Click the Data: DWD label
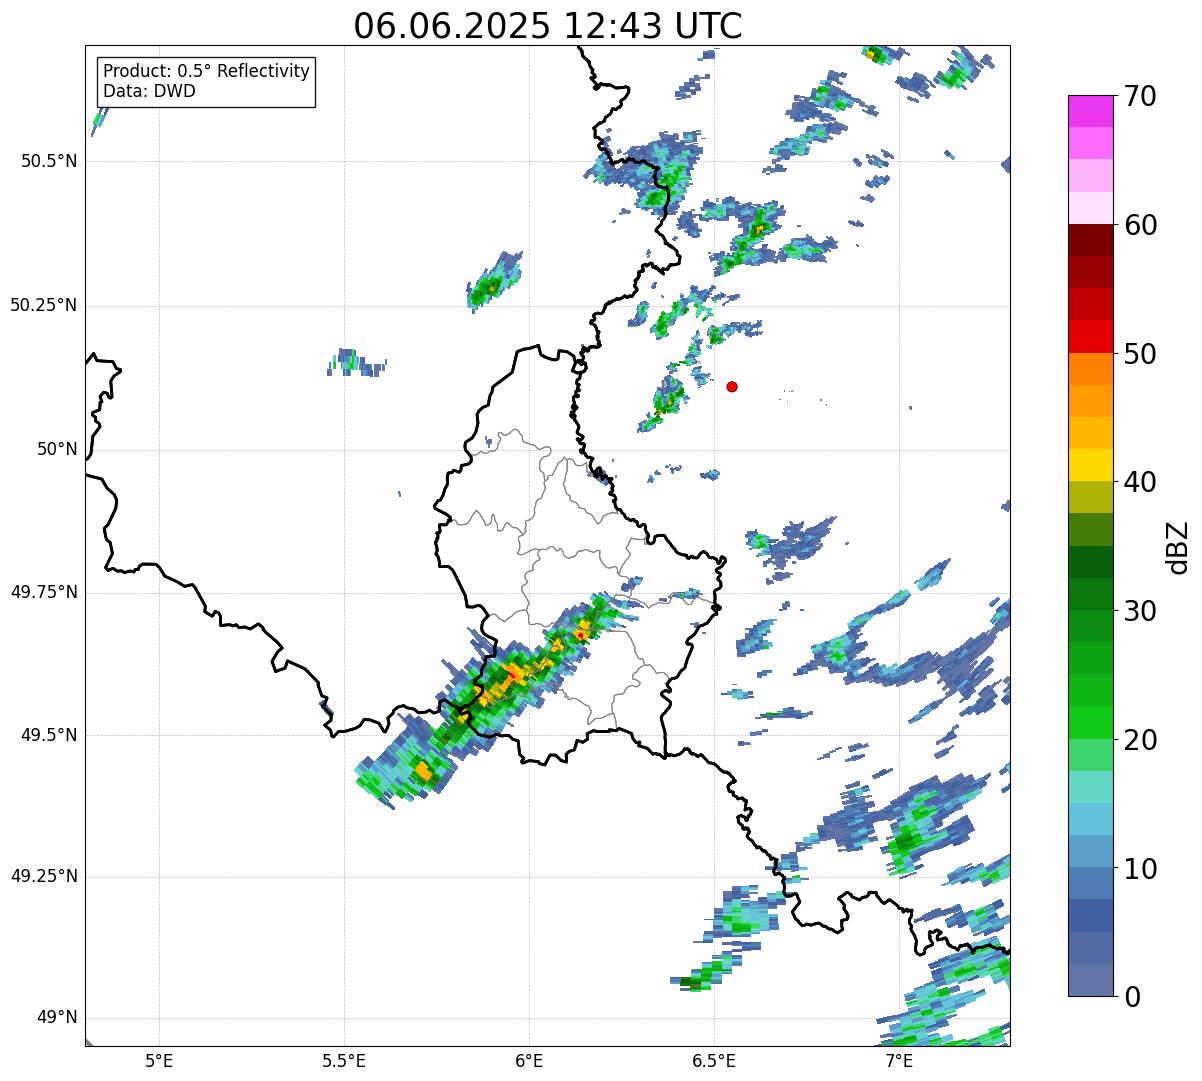This screenshot has width=1202, height=1081. click(149, 91)
